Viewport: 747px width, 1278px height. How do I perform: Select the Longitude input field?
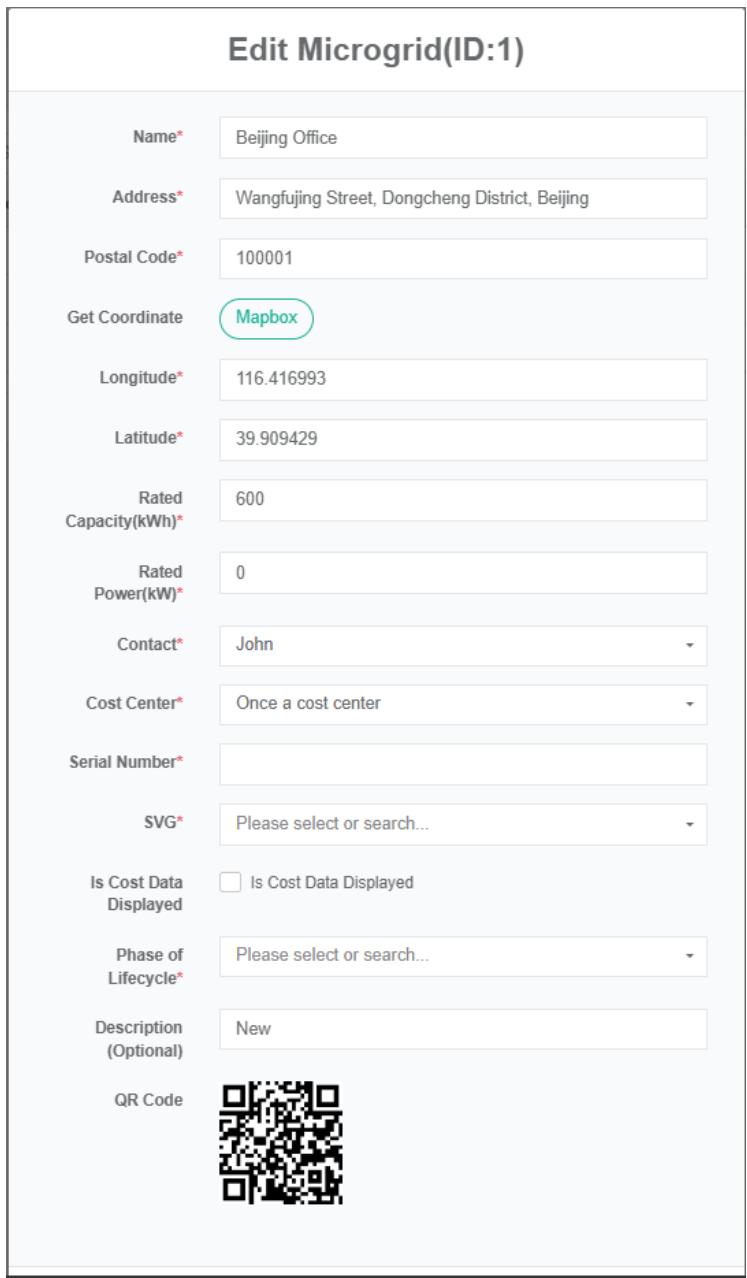pyautogui.click(x=462, y=380)
